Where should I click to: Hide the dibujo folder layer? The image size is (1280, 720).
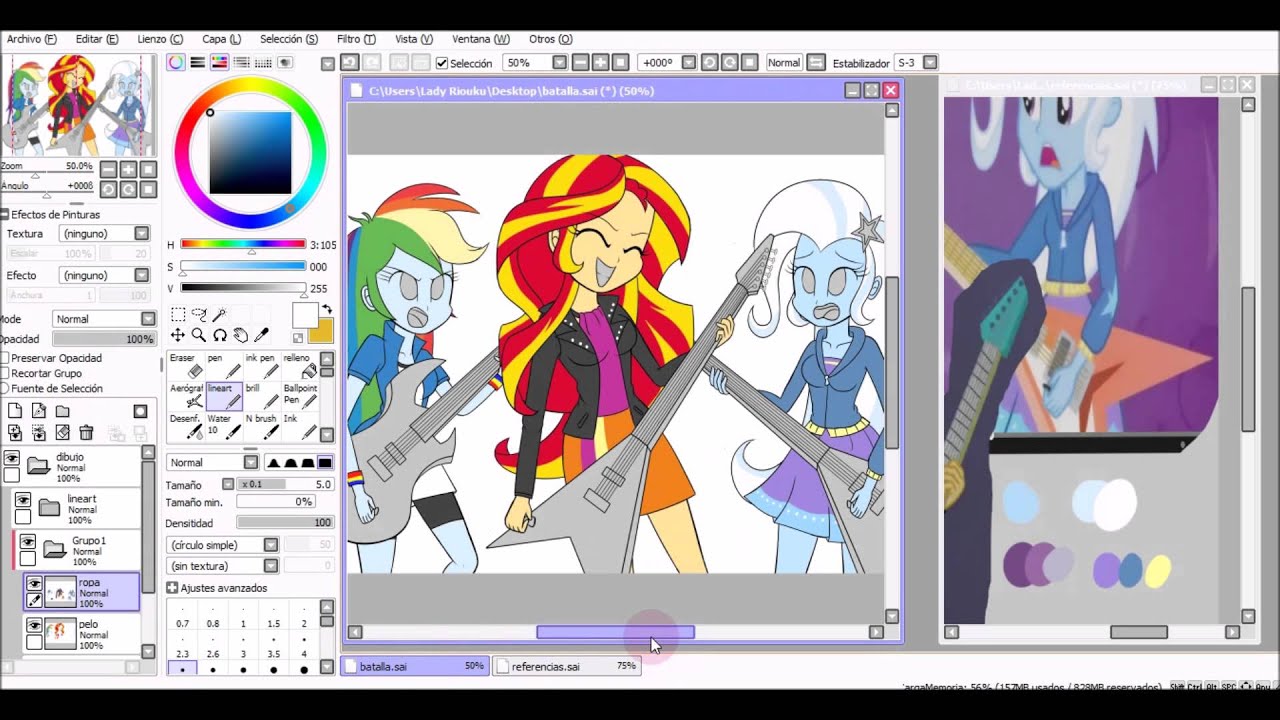(12, 459)
